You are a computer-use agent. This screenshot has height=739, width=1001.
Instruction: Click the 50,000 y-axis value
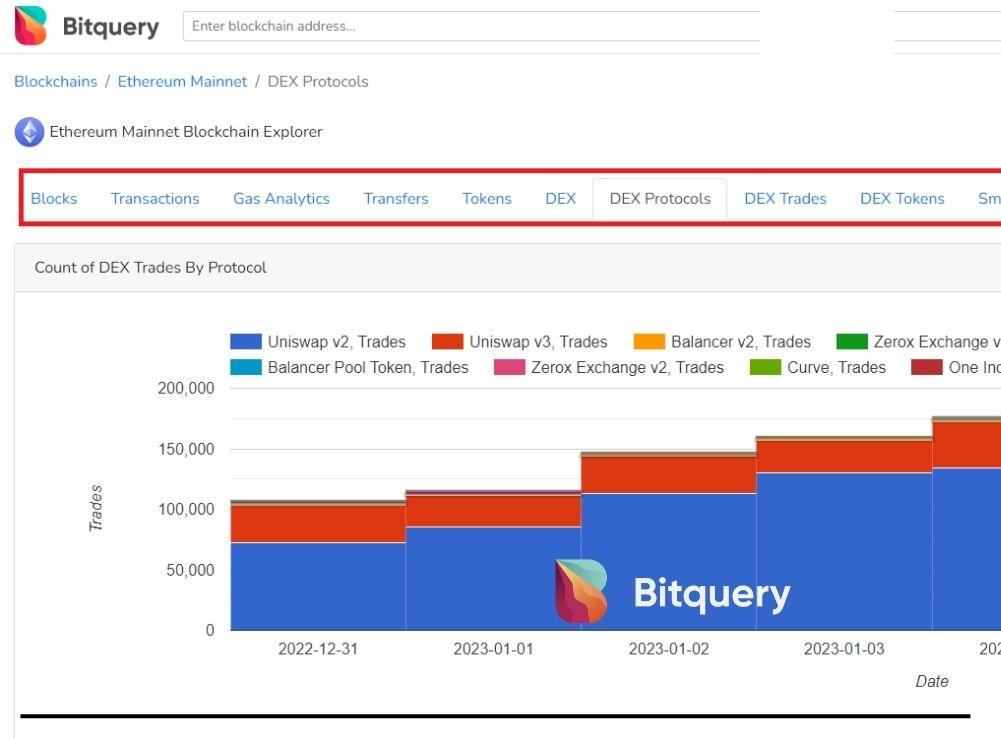point(190,570)
